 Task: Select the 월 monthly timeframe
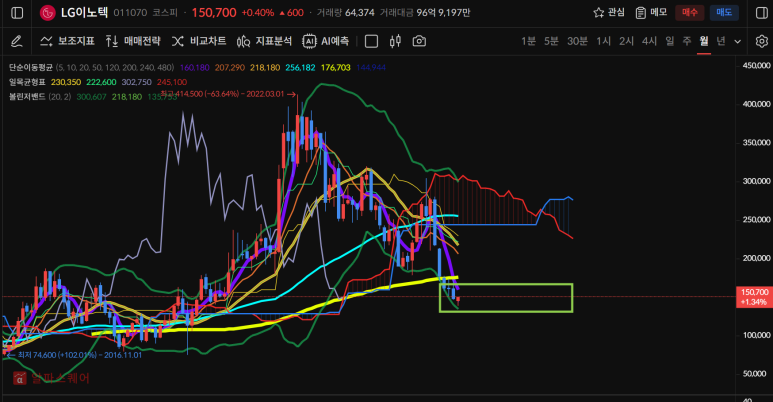[x=703, y=41]
